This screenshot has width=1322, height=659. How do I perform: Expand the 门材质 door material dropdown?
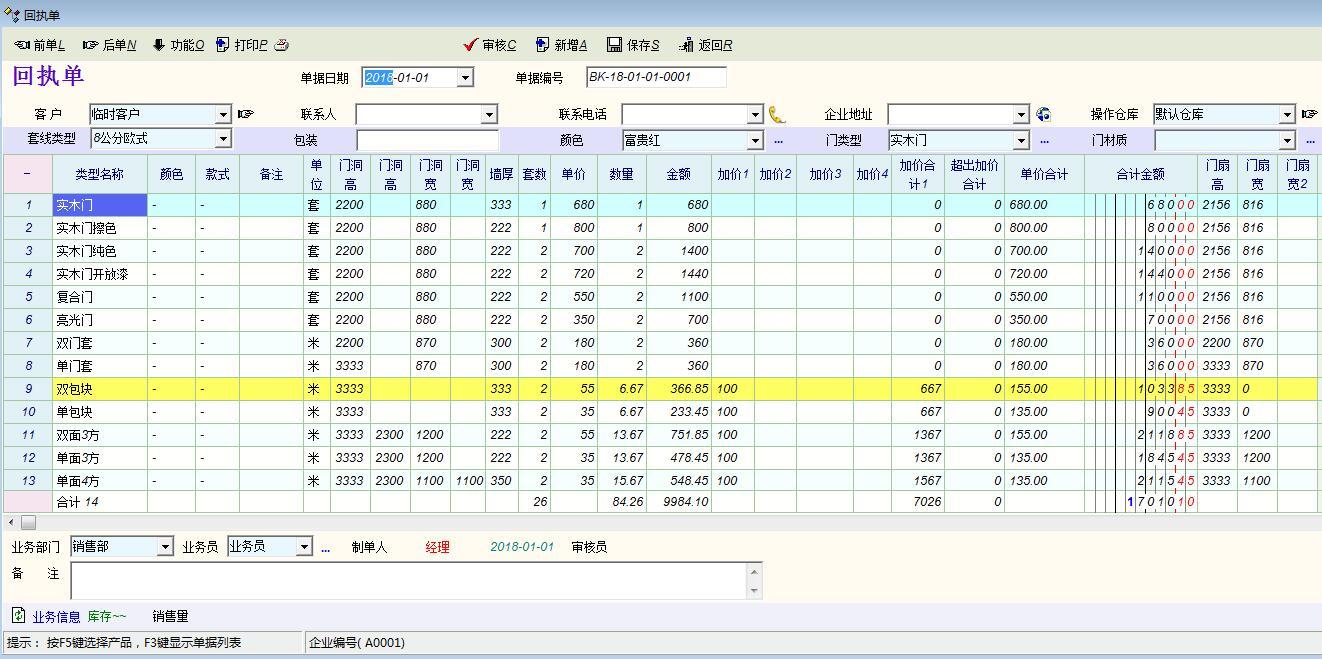[x=1287, y=141]
